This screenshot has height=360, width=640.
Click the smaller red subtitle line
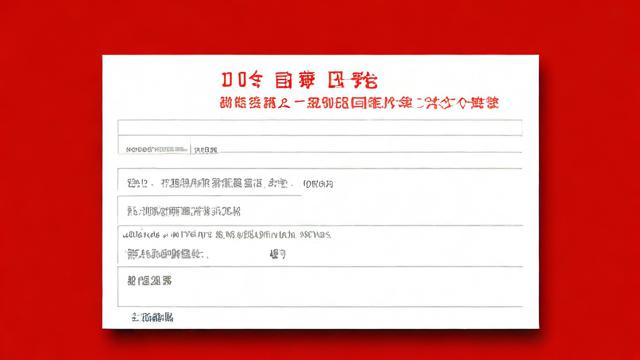point(359,102)
